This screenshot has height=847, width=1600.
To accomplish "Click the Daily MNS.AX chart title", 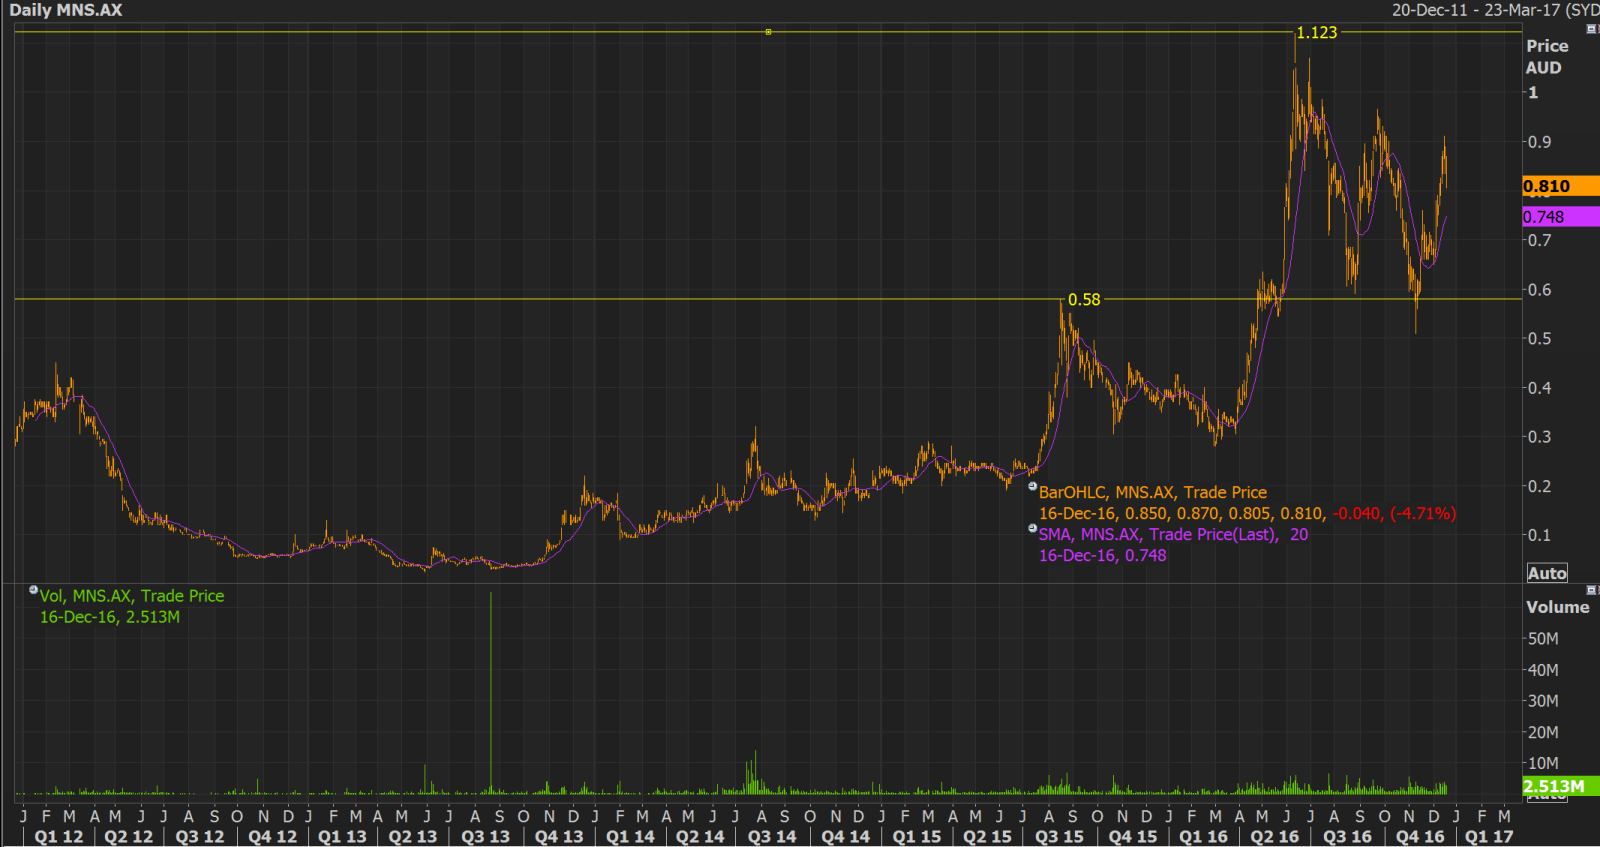I will [x=66, y=10].
